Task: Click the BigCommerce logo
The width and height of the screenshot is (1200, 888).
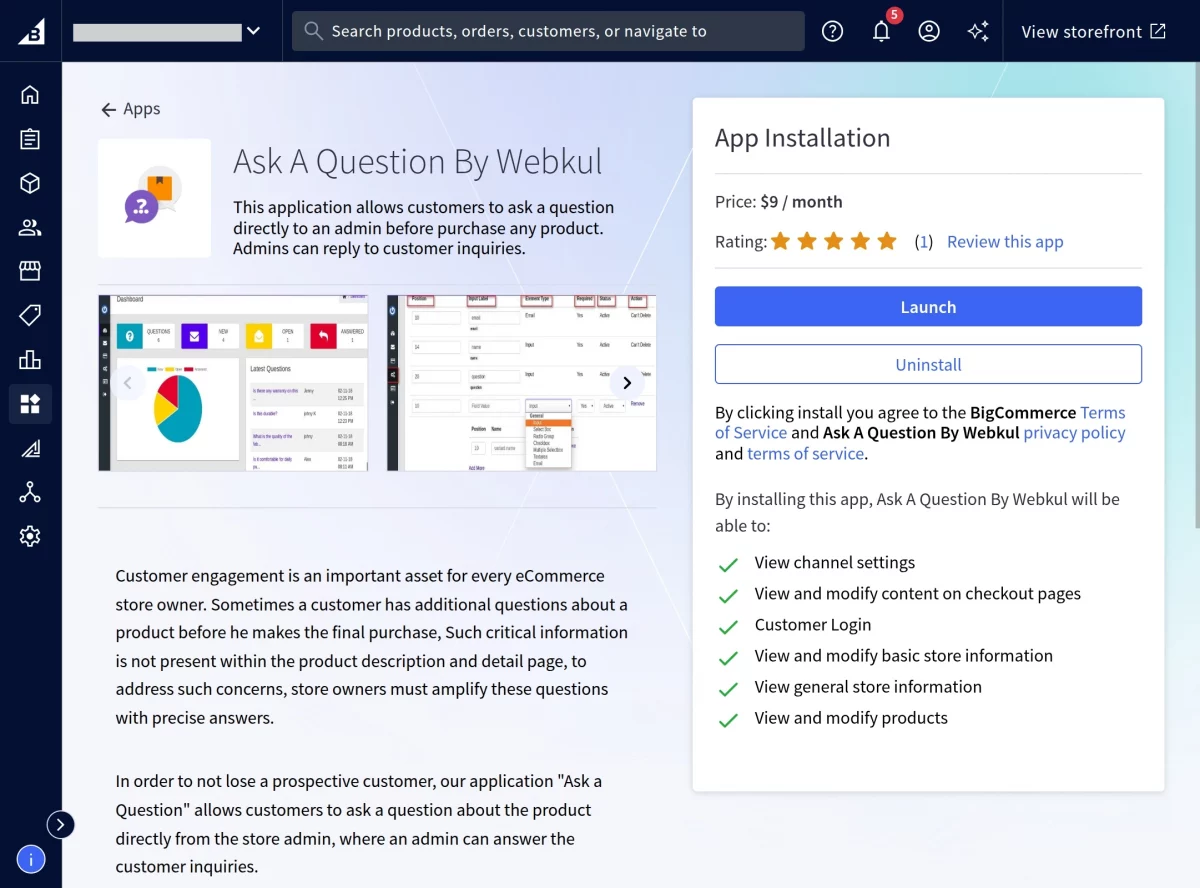Action: [31, 31]
